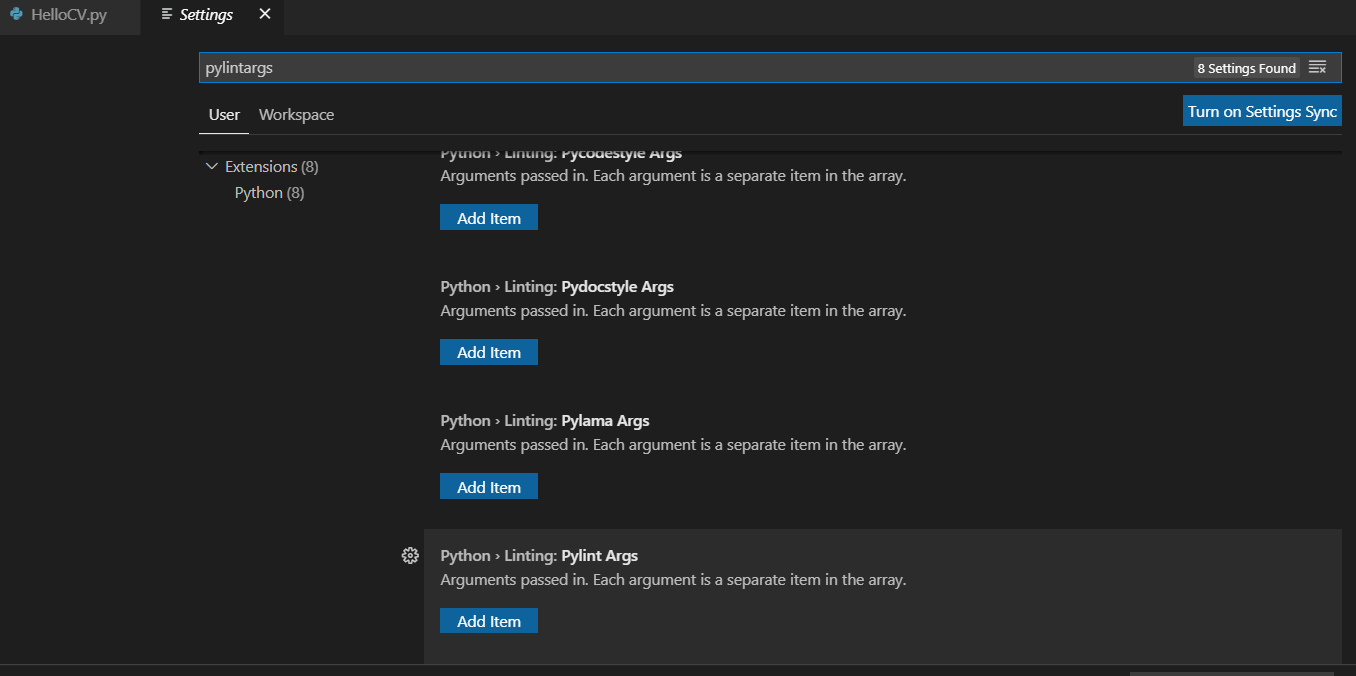Add Item to Pylint Args
Viewport: 1356px width, 676px height.
click(x=489, y=621)
